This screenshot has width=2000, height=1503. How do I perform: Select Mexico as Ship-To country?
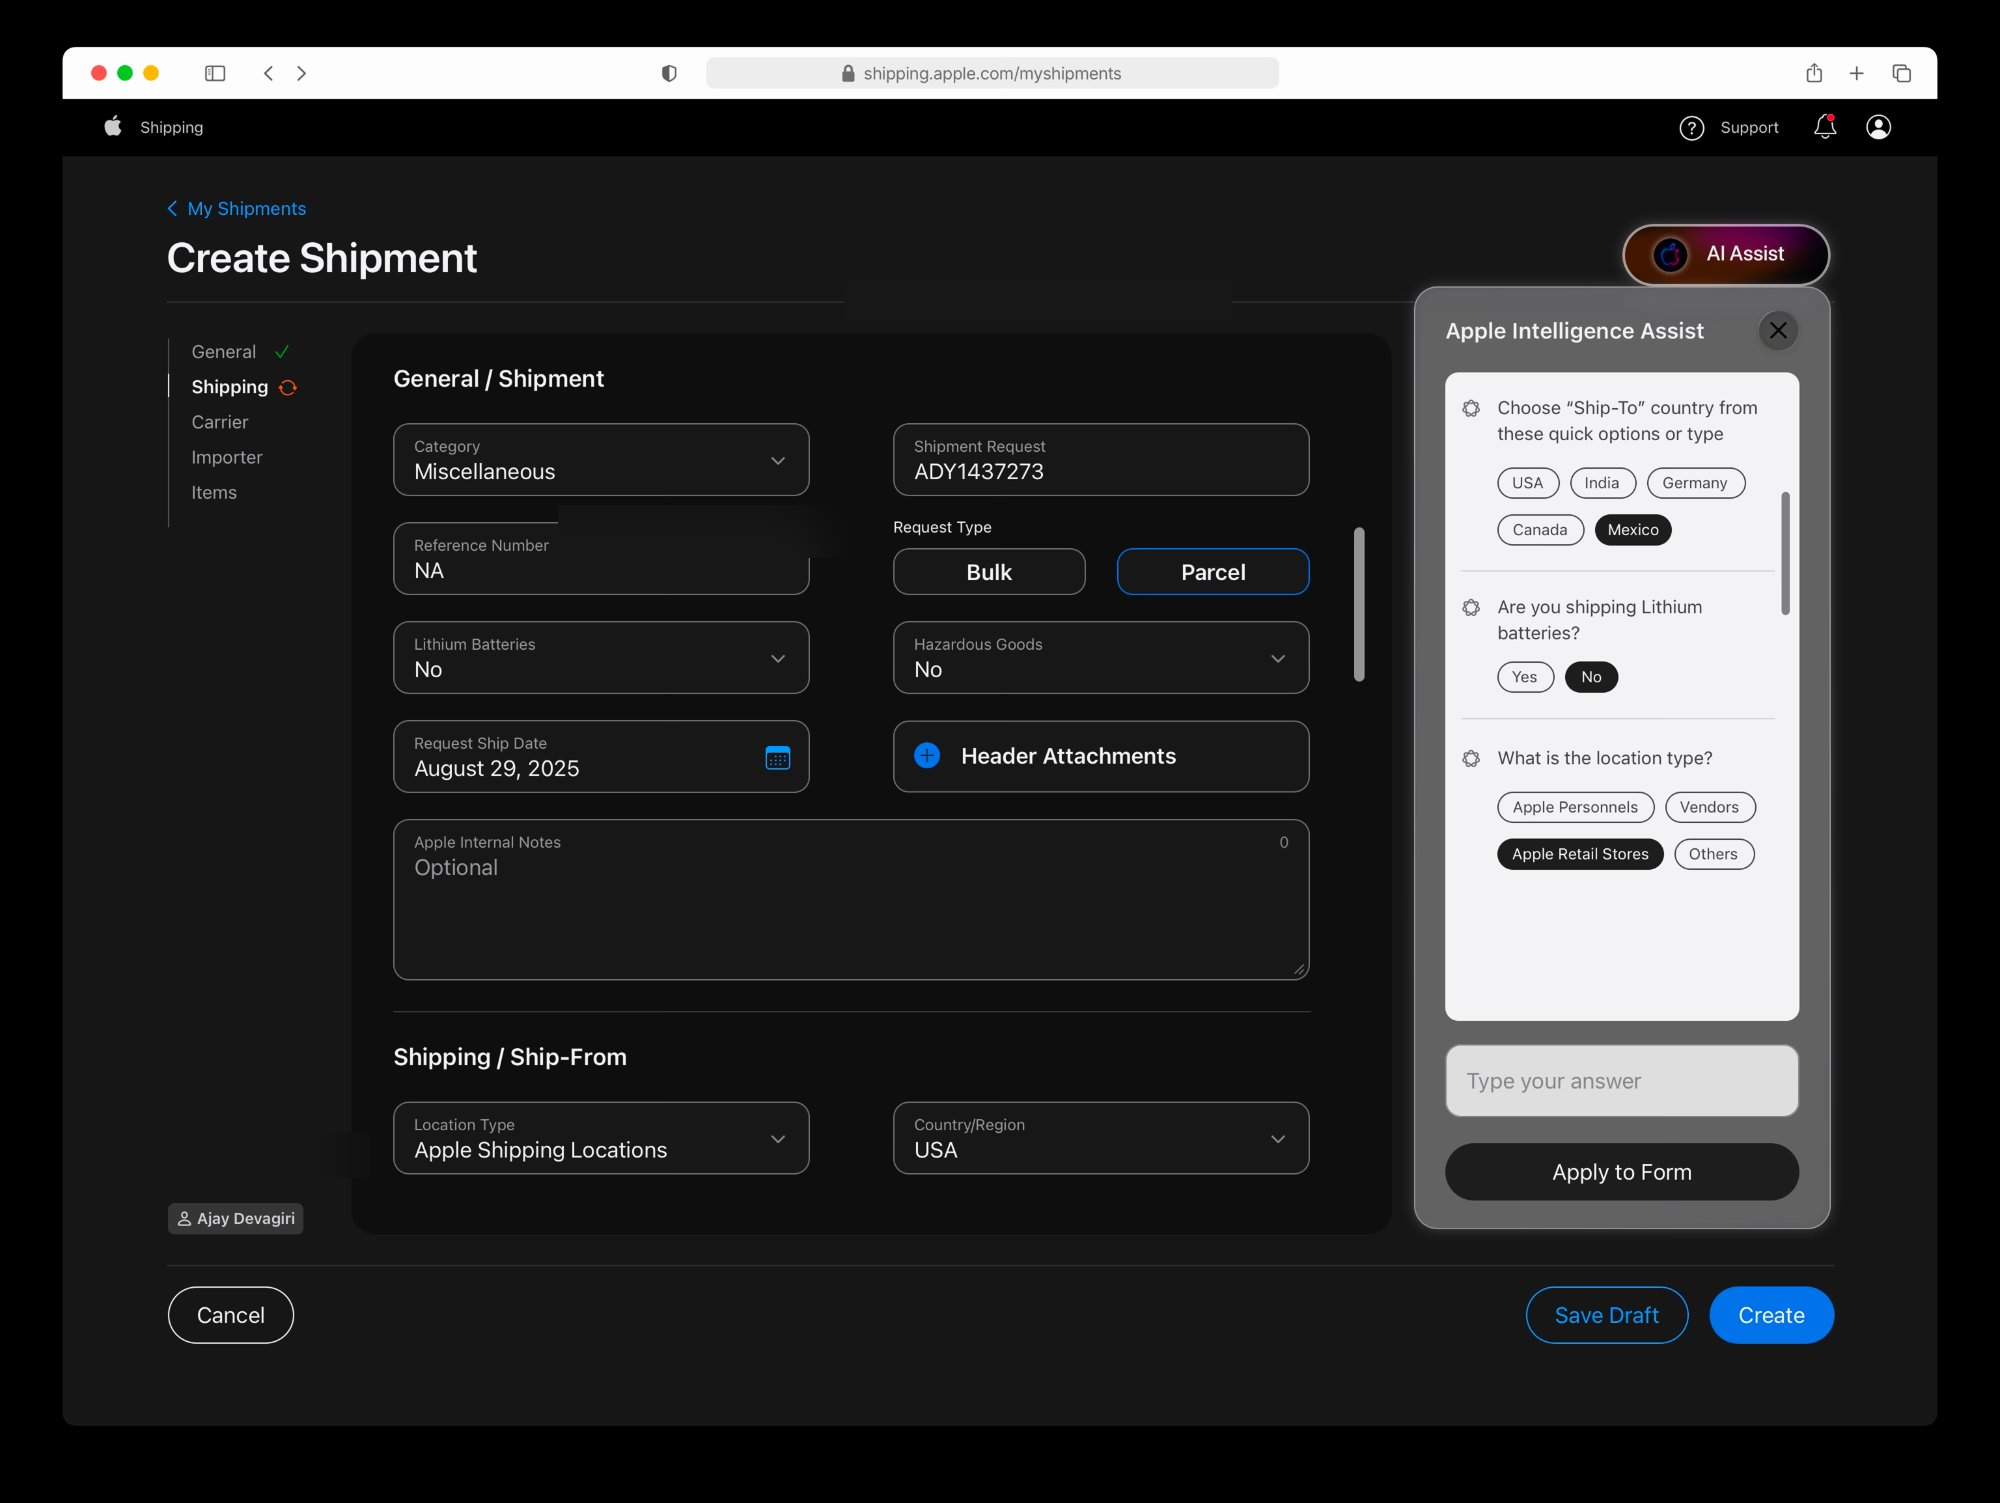(1632, 529)
